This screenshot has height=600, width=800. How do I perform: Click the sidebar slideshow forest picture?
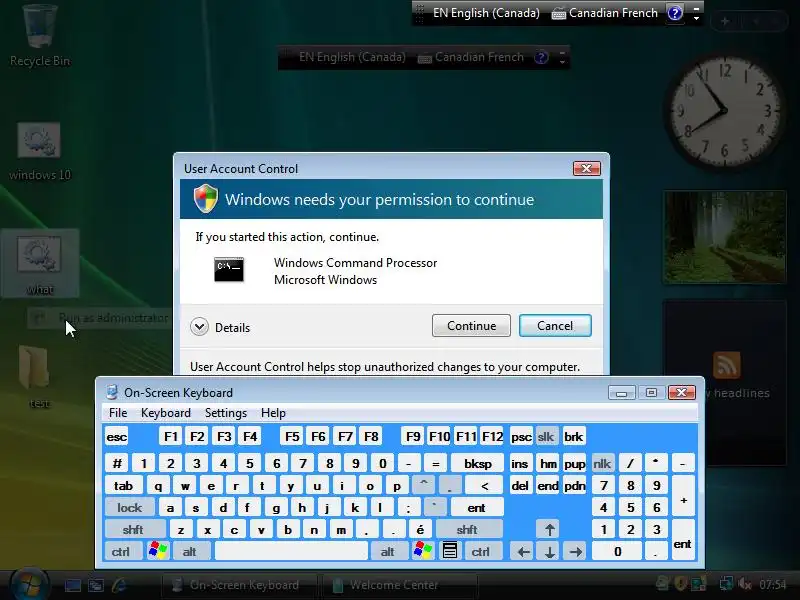[x=724, y=237]
